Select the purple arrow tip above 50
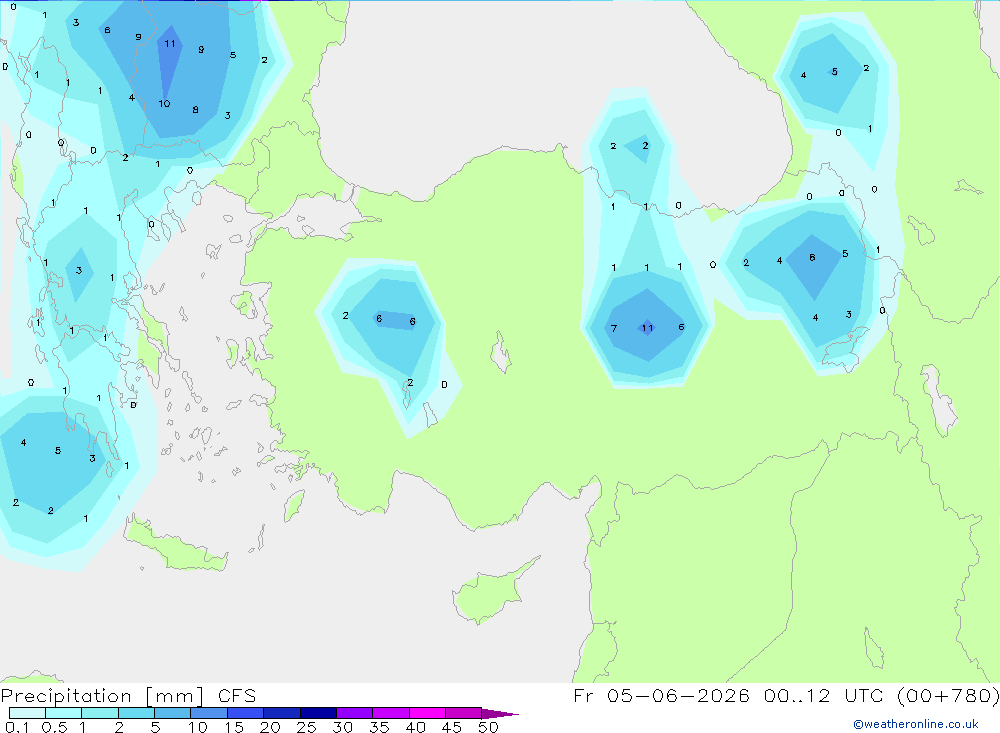 tap(500, 713)
